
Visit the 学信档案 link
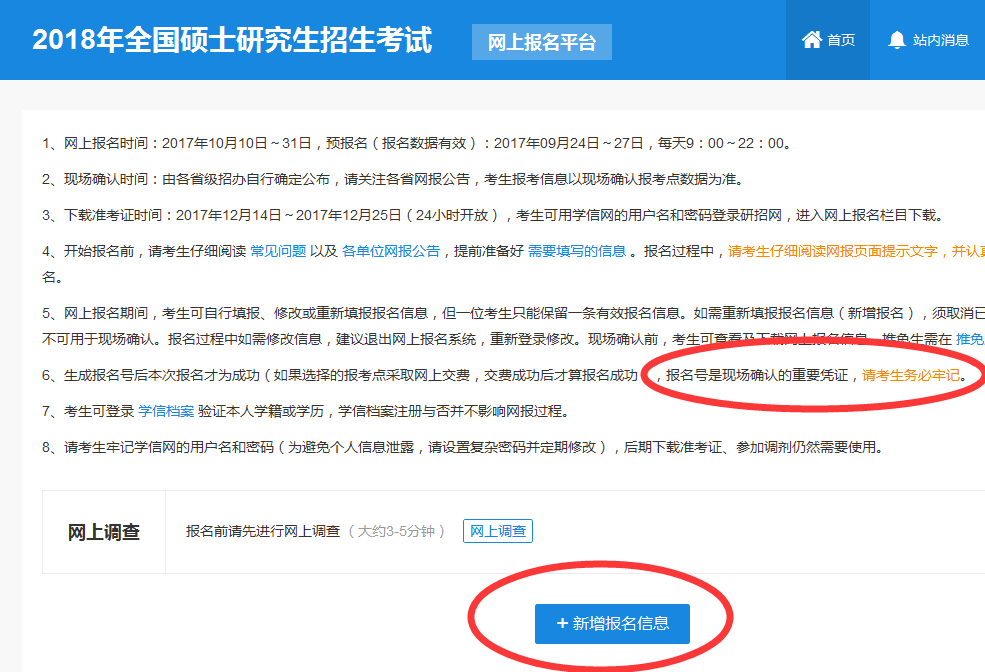(166, 411)
